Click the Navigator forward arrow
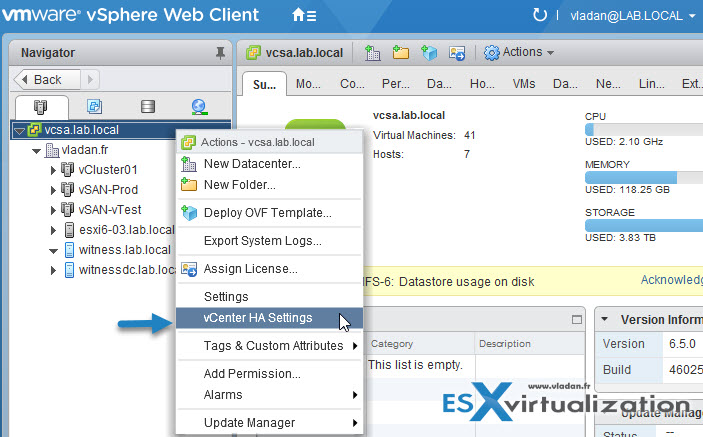This screenshot has width=703, height=437. point(90,80)
